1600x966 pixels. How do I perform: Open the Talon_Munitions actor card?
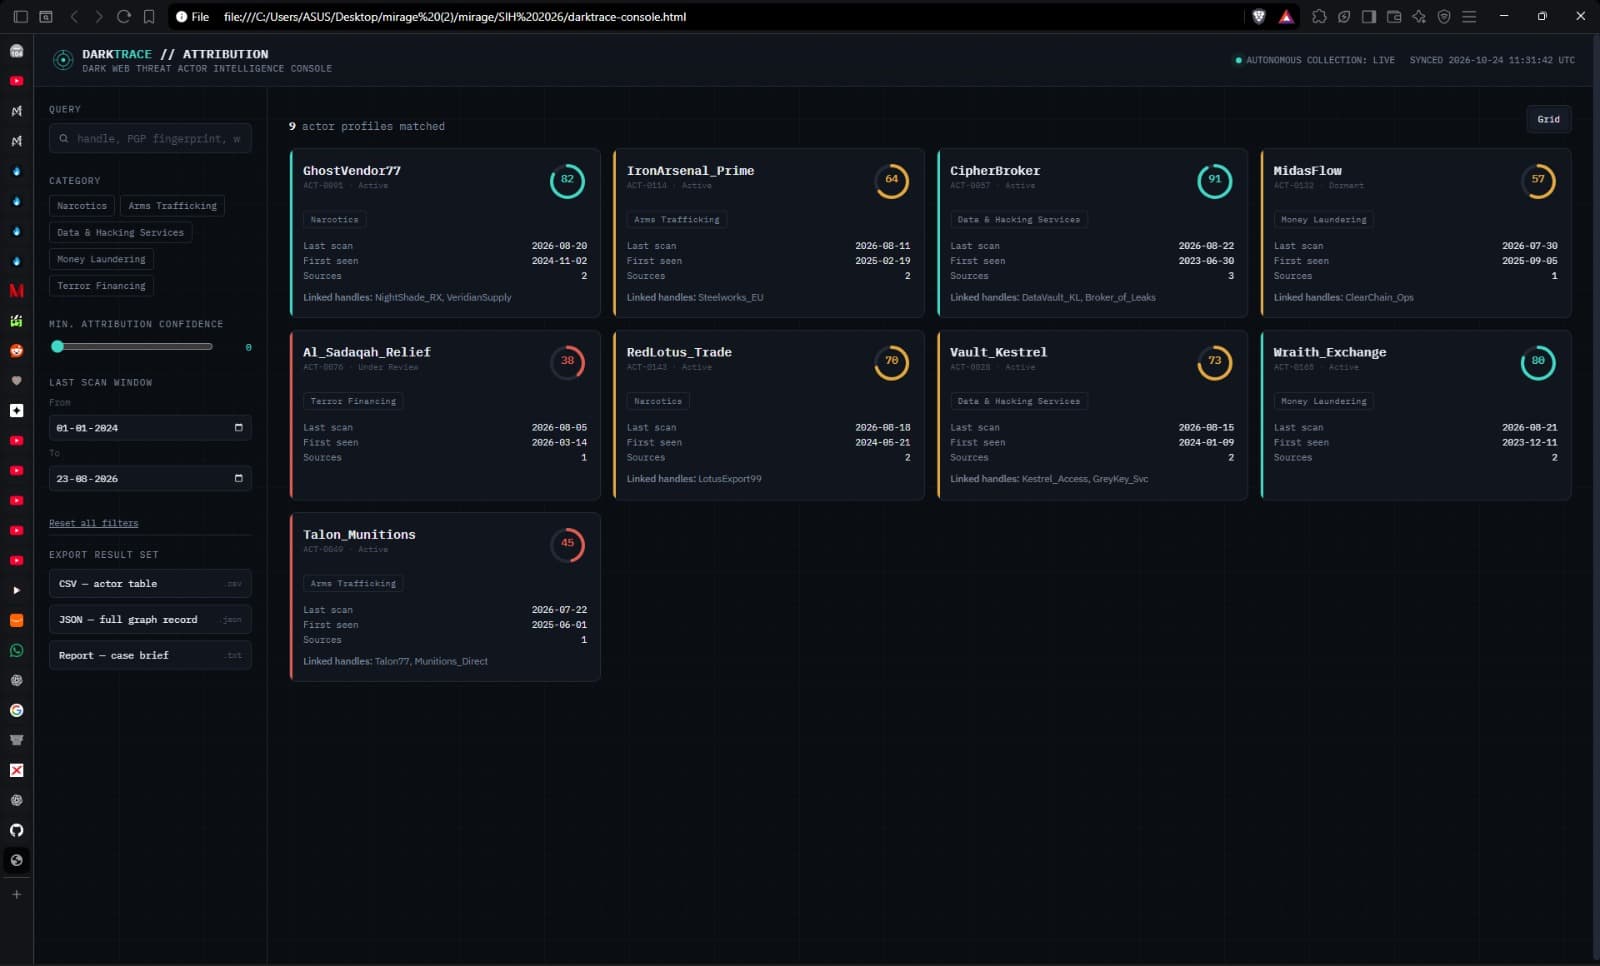click(x=445, y=597)
